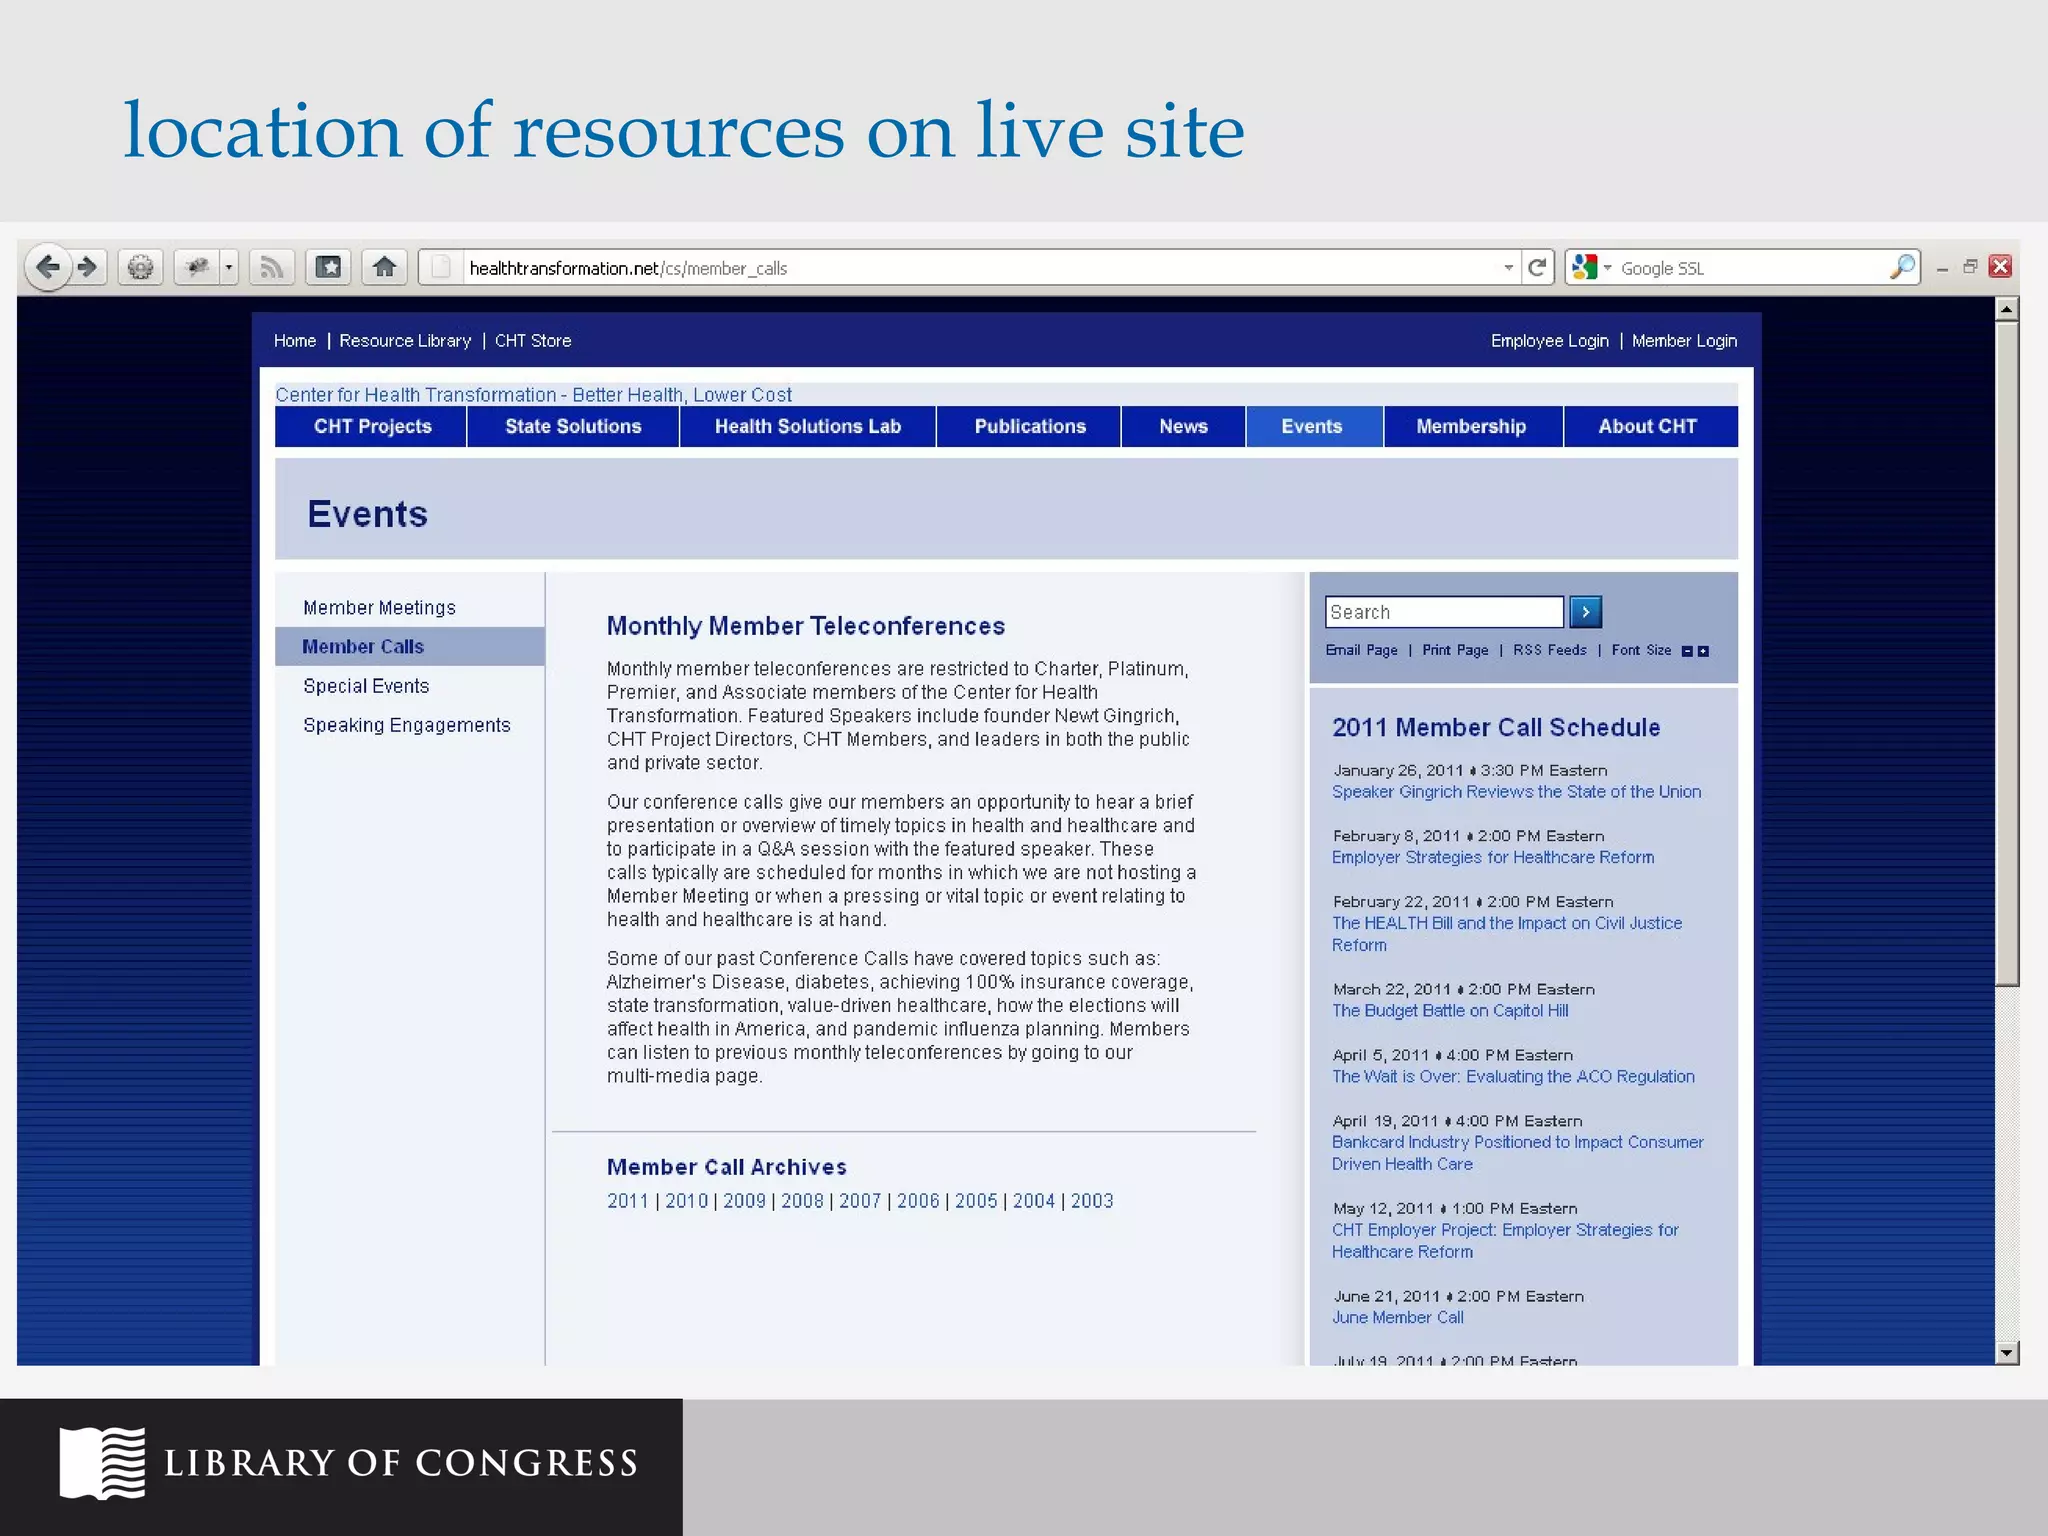
Task: Go to the browser home page icon
Action: click(384, 267)
